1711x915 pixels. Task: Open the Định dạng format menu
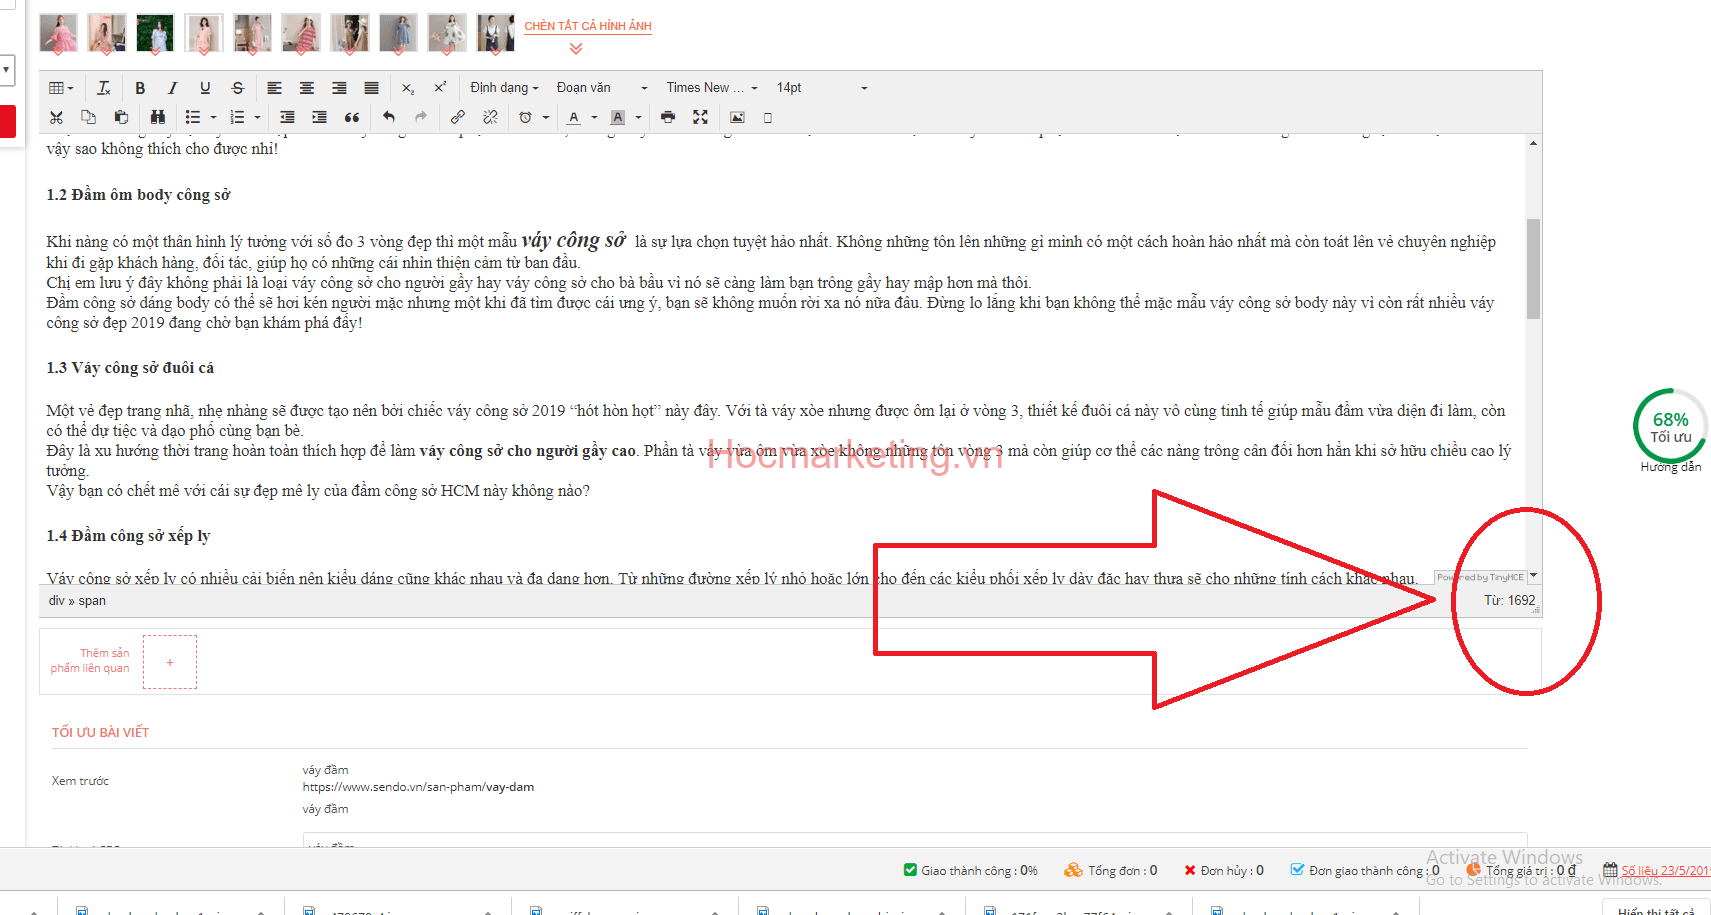tap(504, 88)
